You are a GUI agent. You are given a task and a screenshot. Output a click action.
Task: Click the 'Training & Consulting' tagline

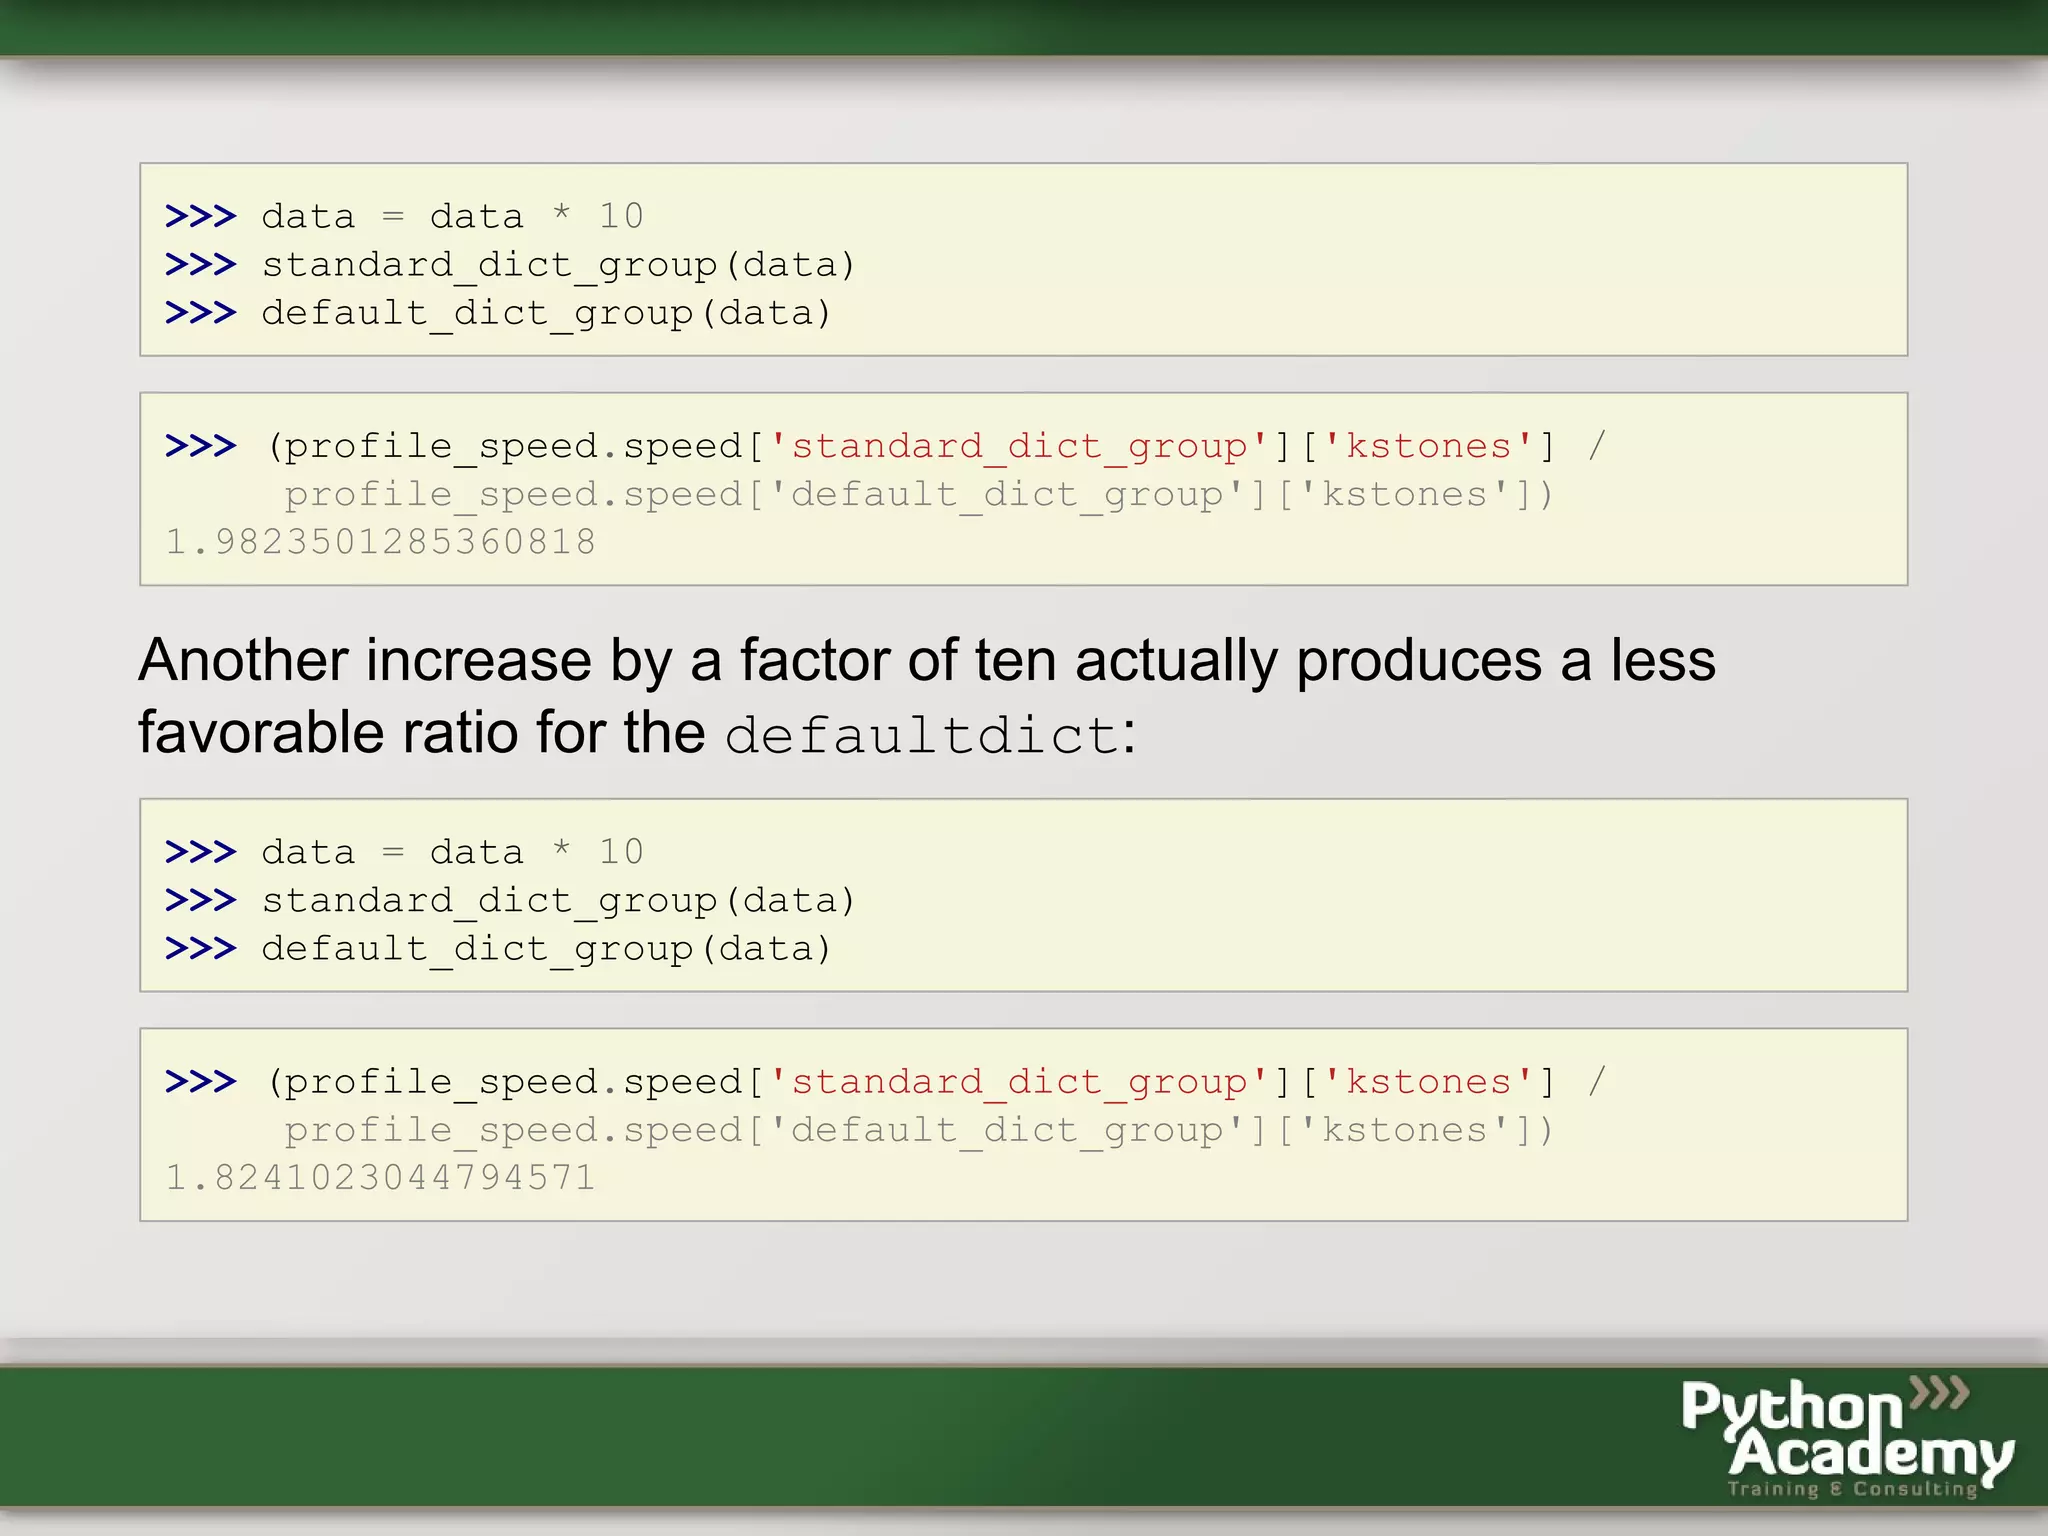pos(1853,1489)
